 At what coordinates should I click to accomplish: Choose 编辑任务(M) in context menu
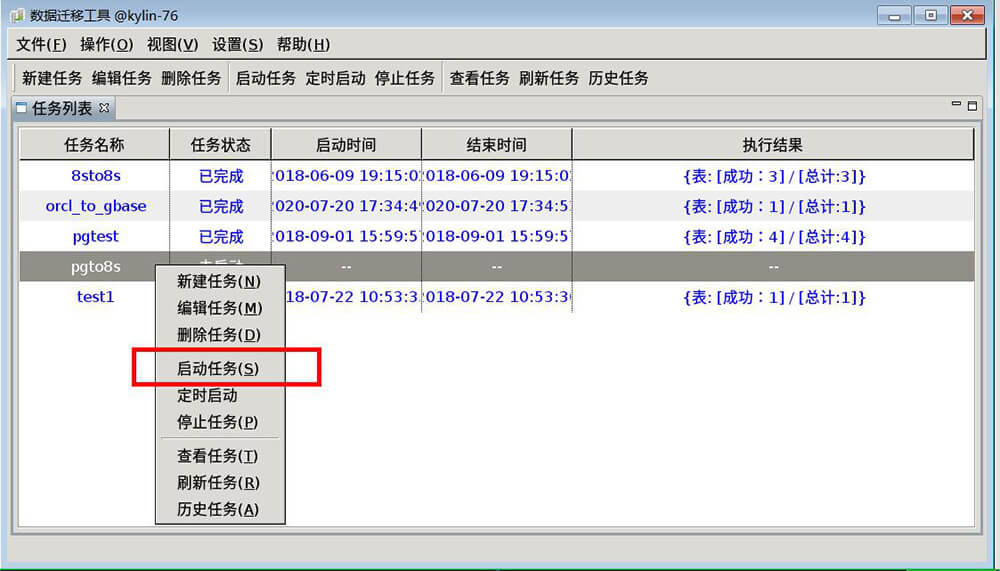point(219,308)
